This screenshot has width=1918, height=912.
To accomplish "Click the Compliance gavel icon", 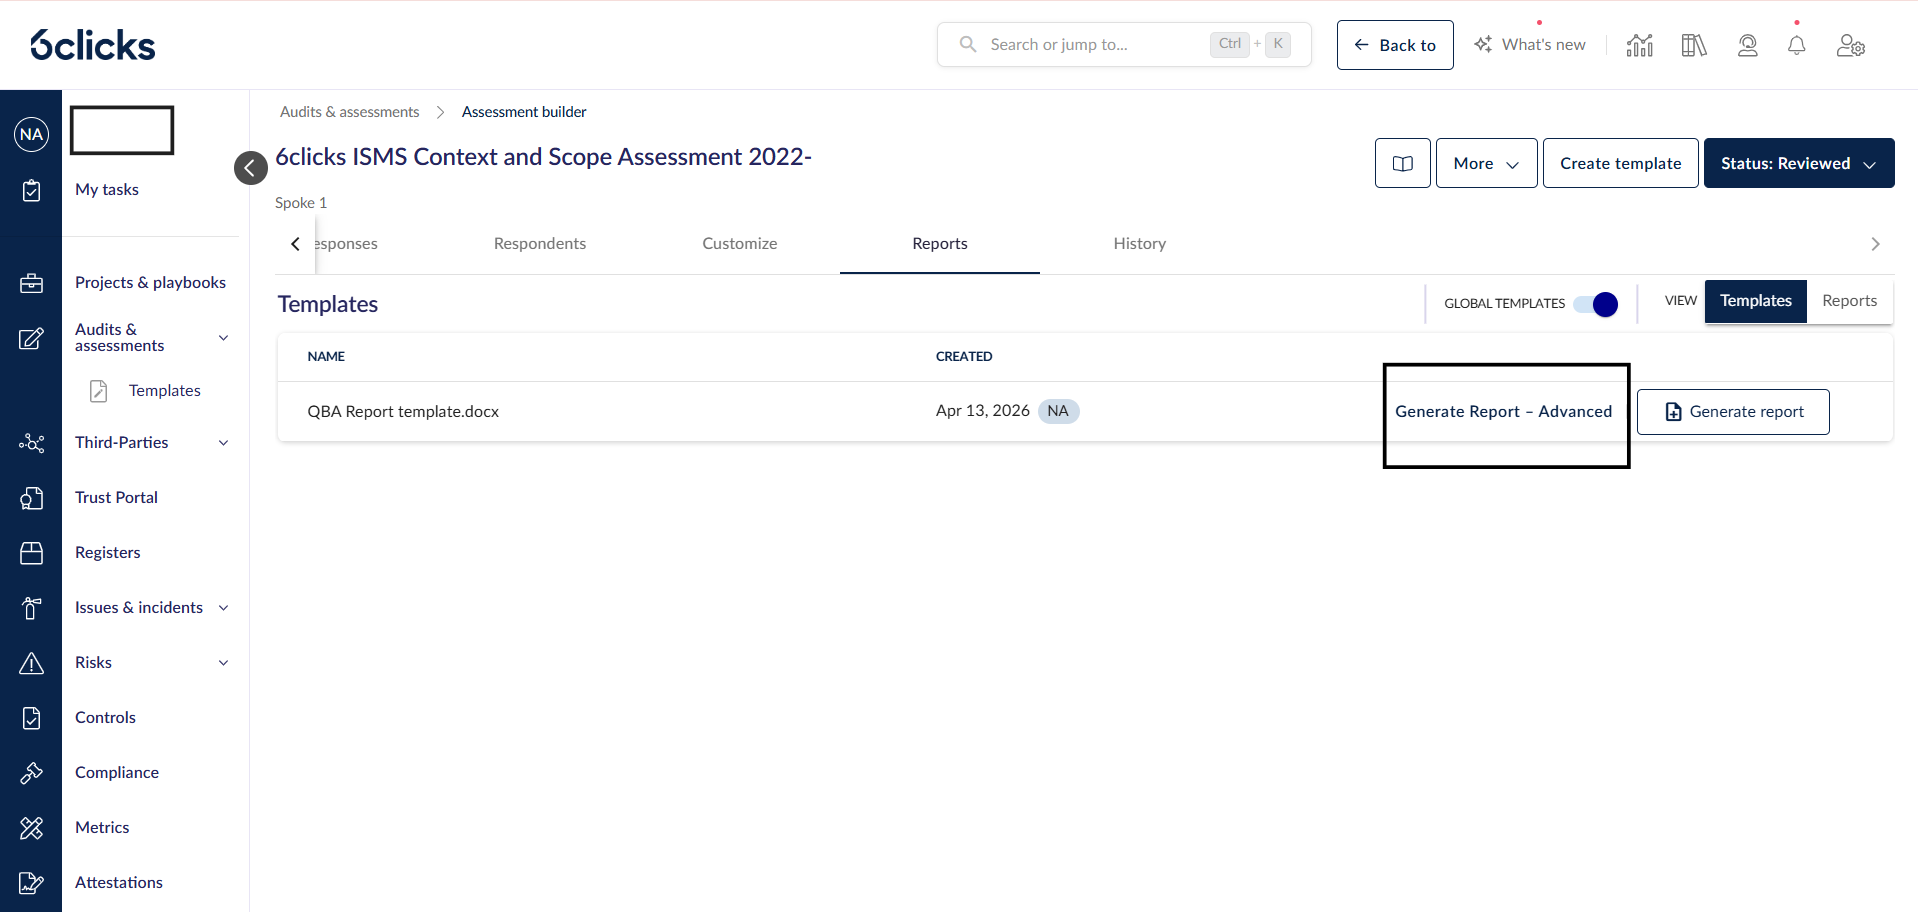I will pos(31,772).
